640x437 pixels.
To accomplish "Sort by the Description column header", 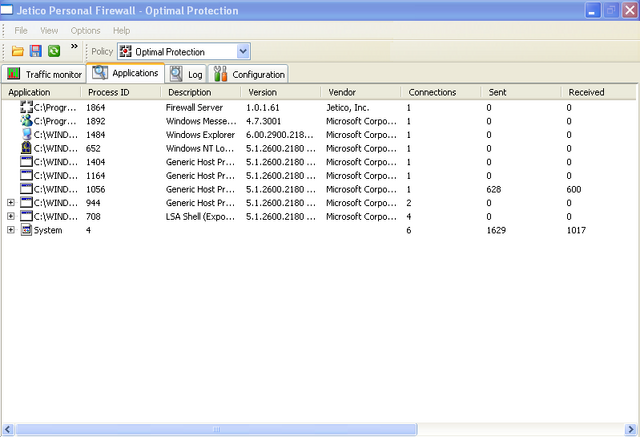I will pyautogui.click(x=201, y=92).
